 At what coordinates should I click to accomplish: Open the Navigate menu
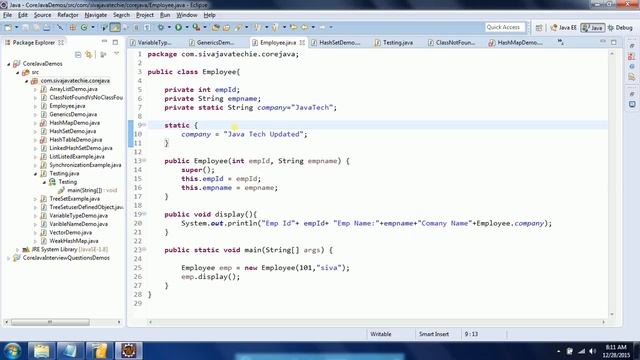click(x=96, y=15)
